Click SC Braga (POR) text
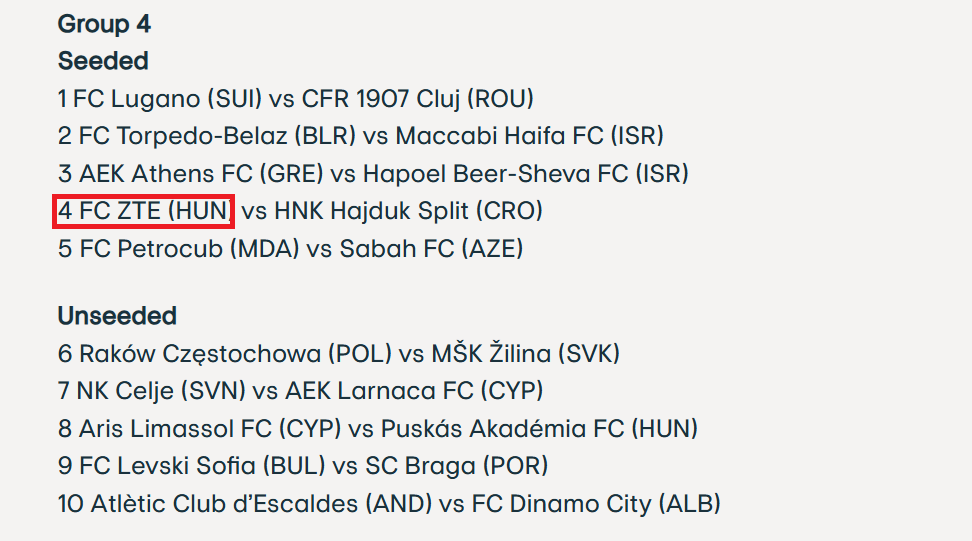972x541 pixels. [457, 466]
